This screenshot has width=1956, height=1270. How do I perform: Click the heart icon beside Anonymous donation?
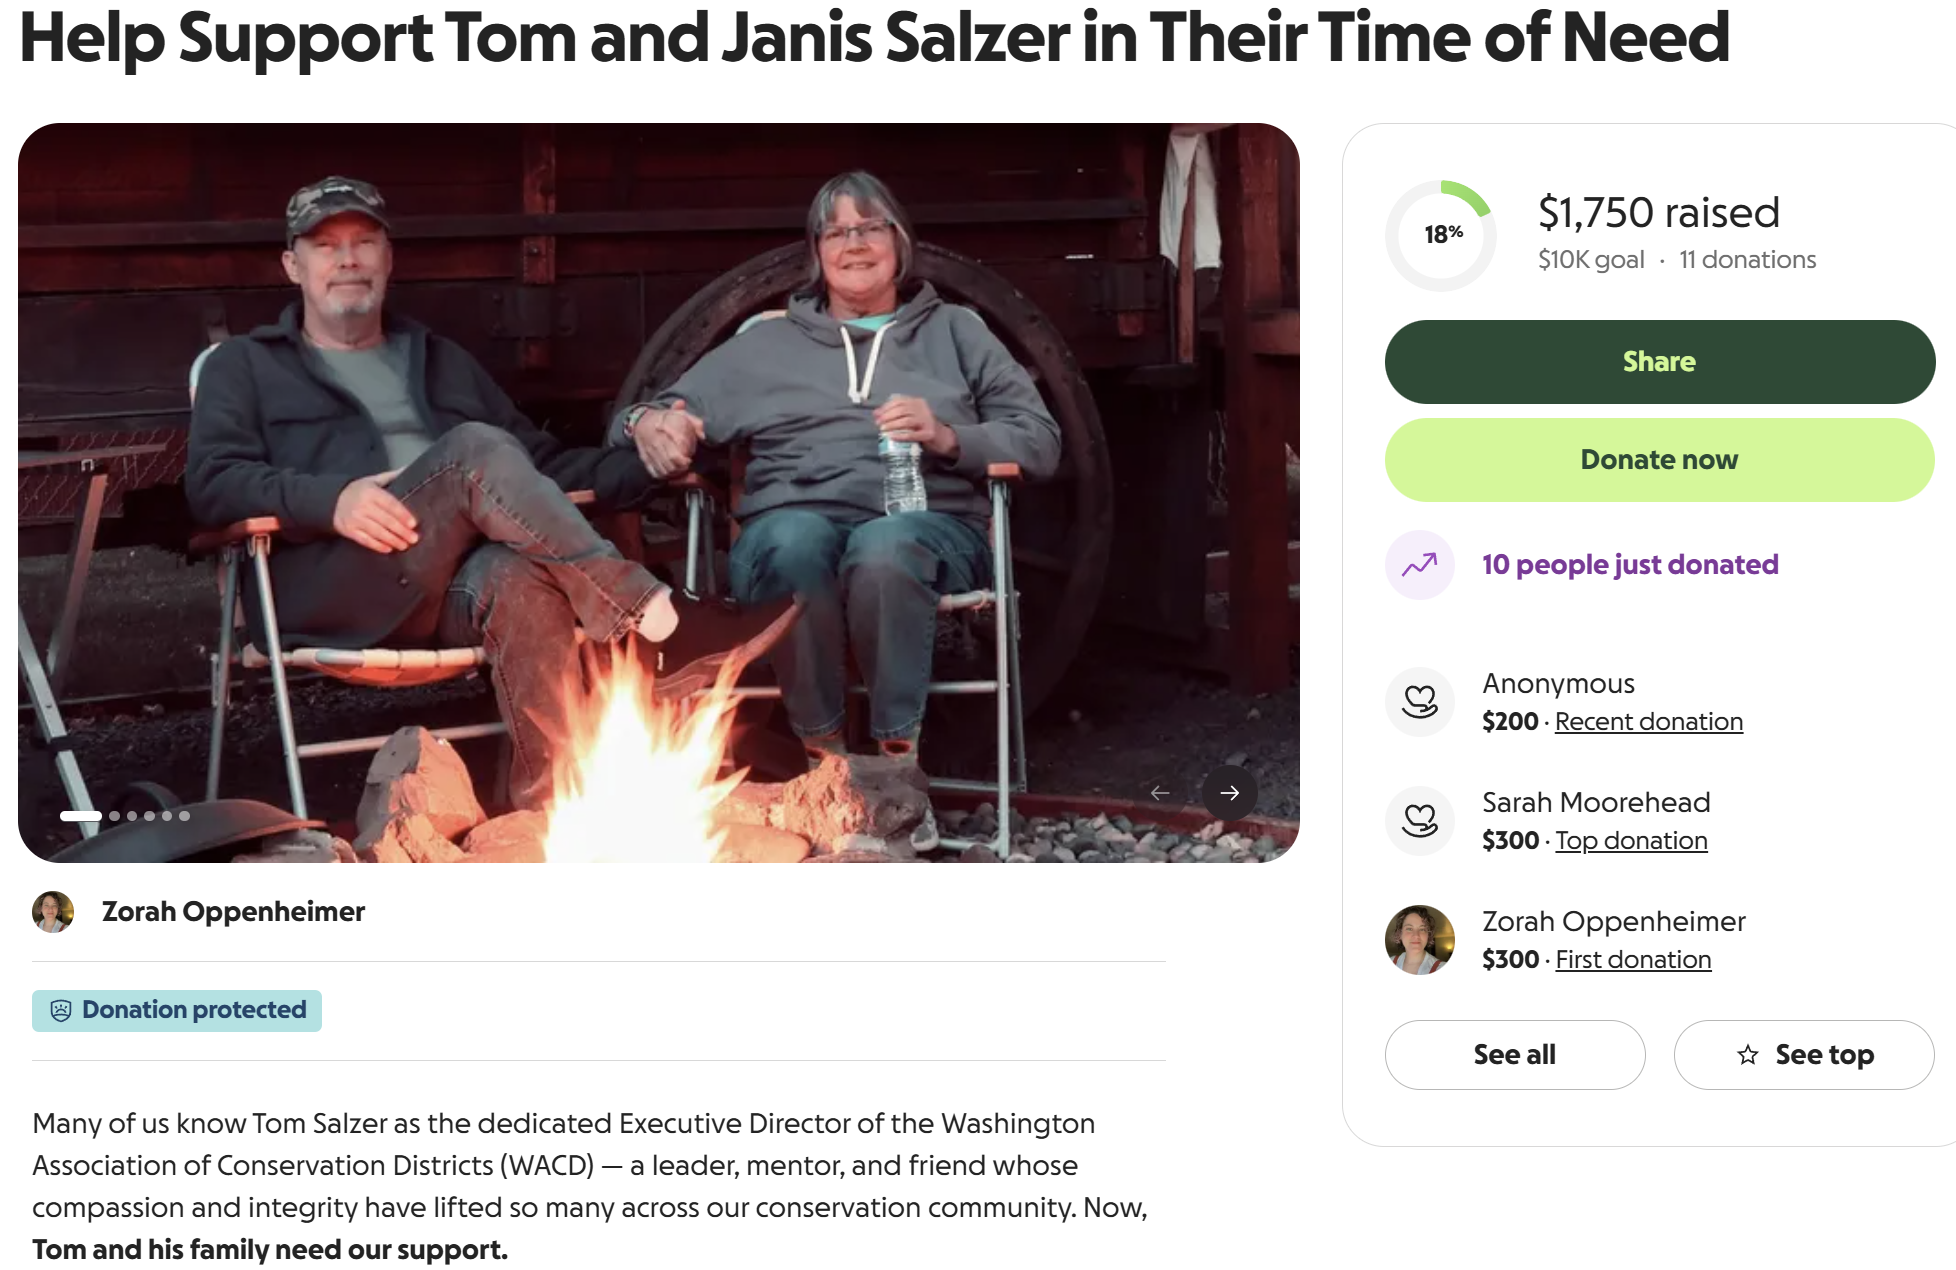click(x=1419, y=701)
